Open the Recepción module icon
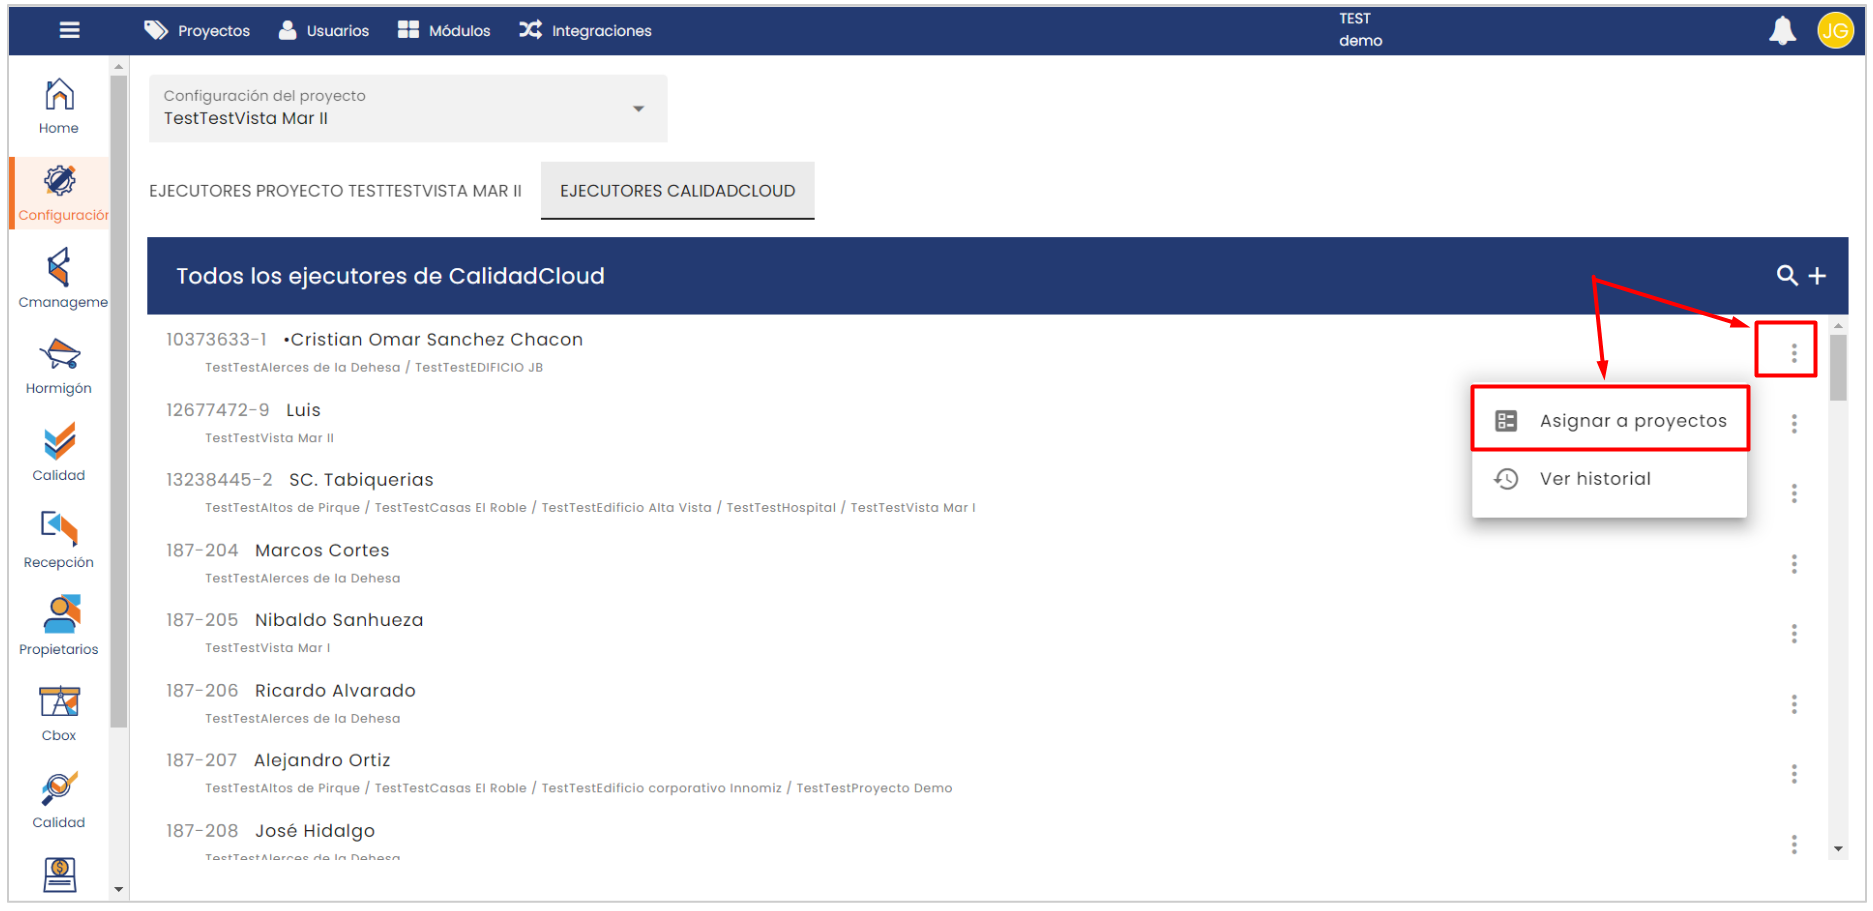Viewport: 1873px width, 911px height. (59, 540)
